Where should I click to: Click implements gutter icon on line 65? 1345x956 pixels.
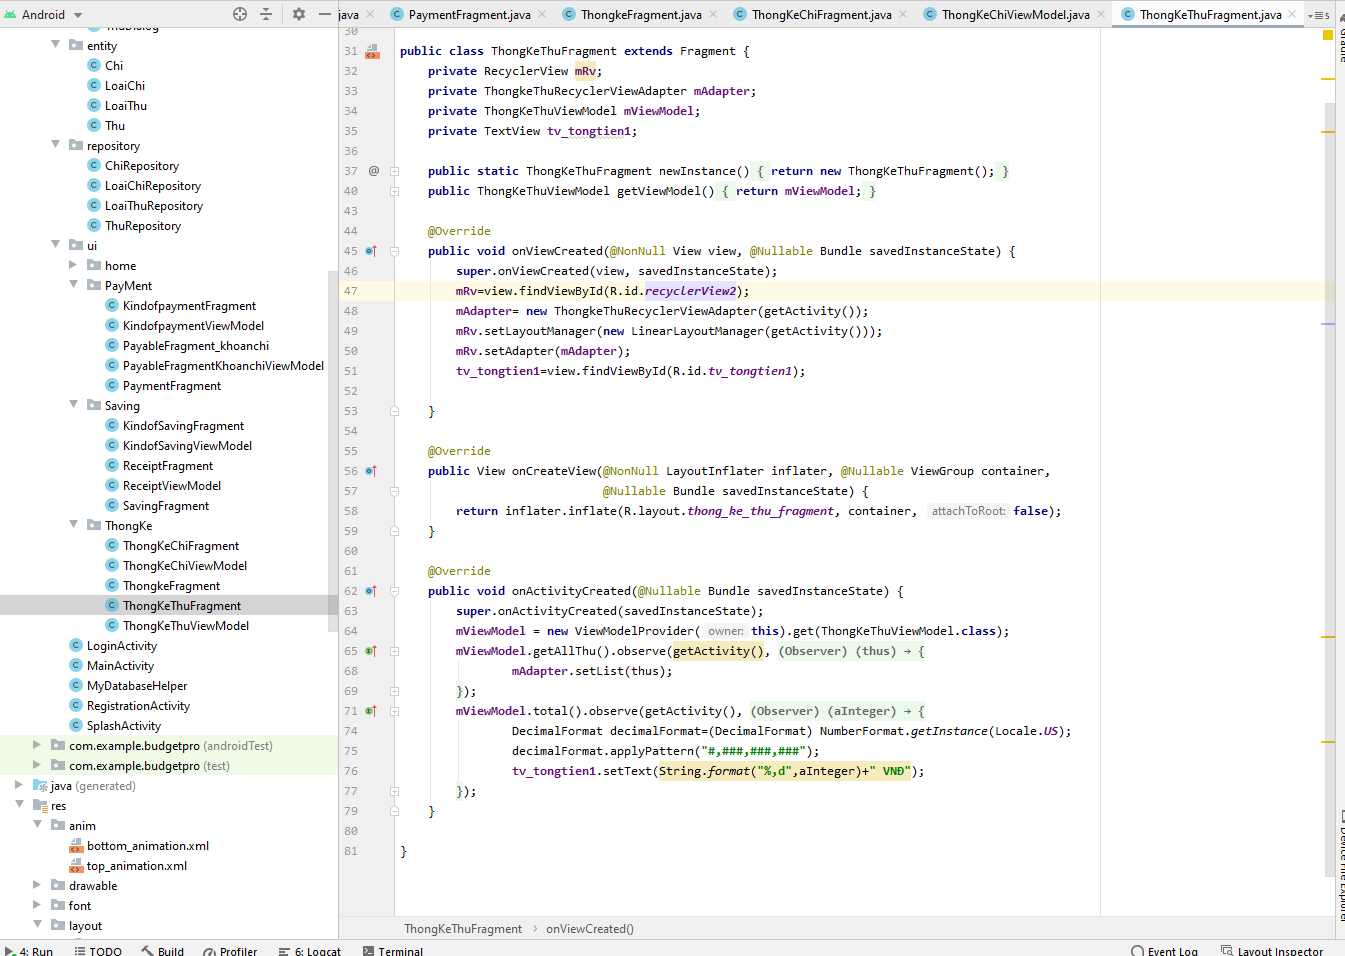[x=371, y=651]
